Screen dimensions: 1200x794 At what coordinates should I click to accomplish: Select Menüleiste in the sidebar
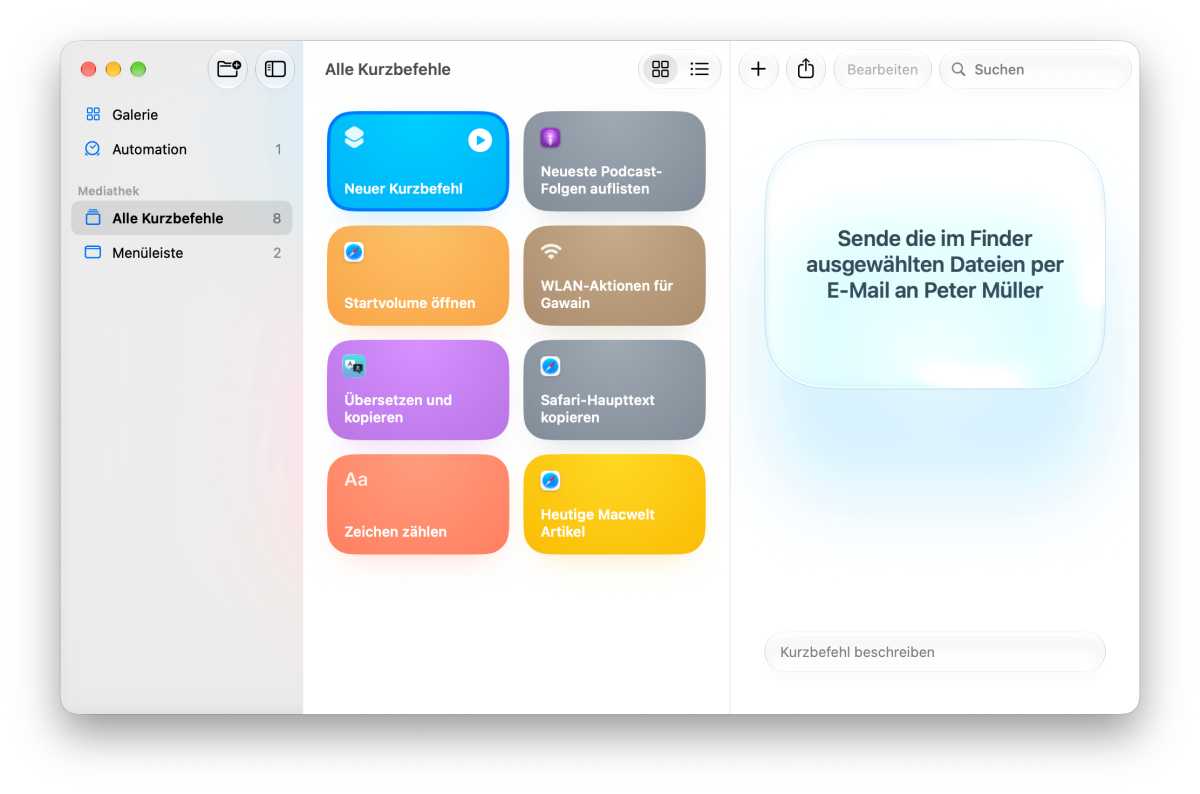[181, 253]
